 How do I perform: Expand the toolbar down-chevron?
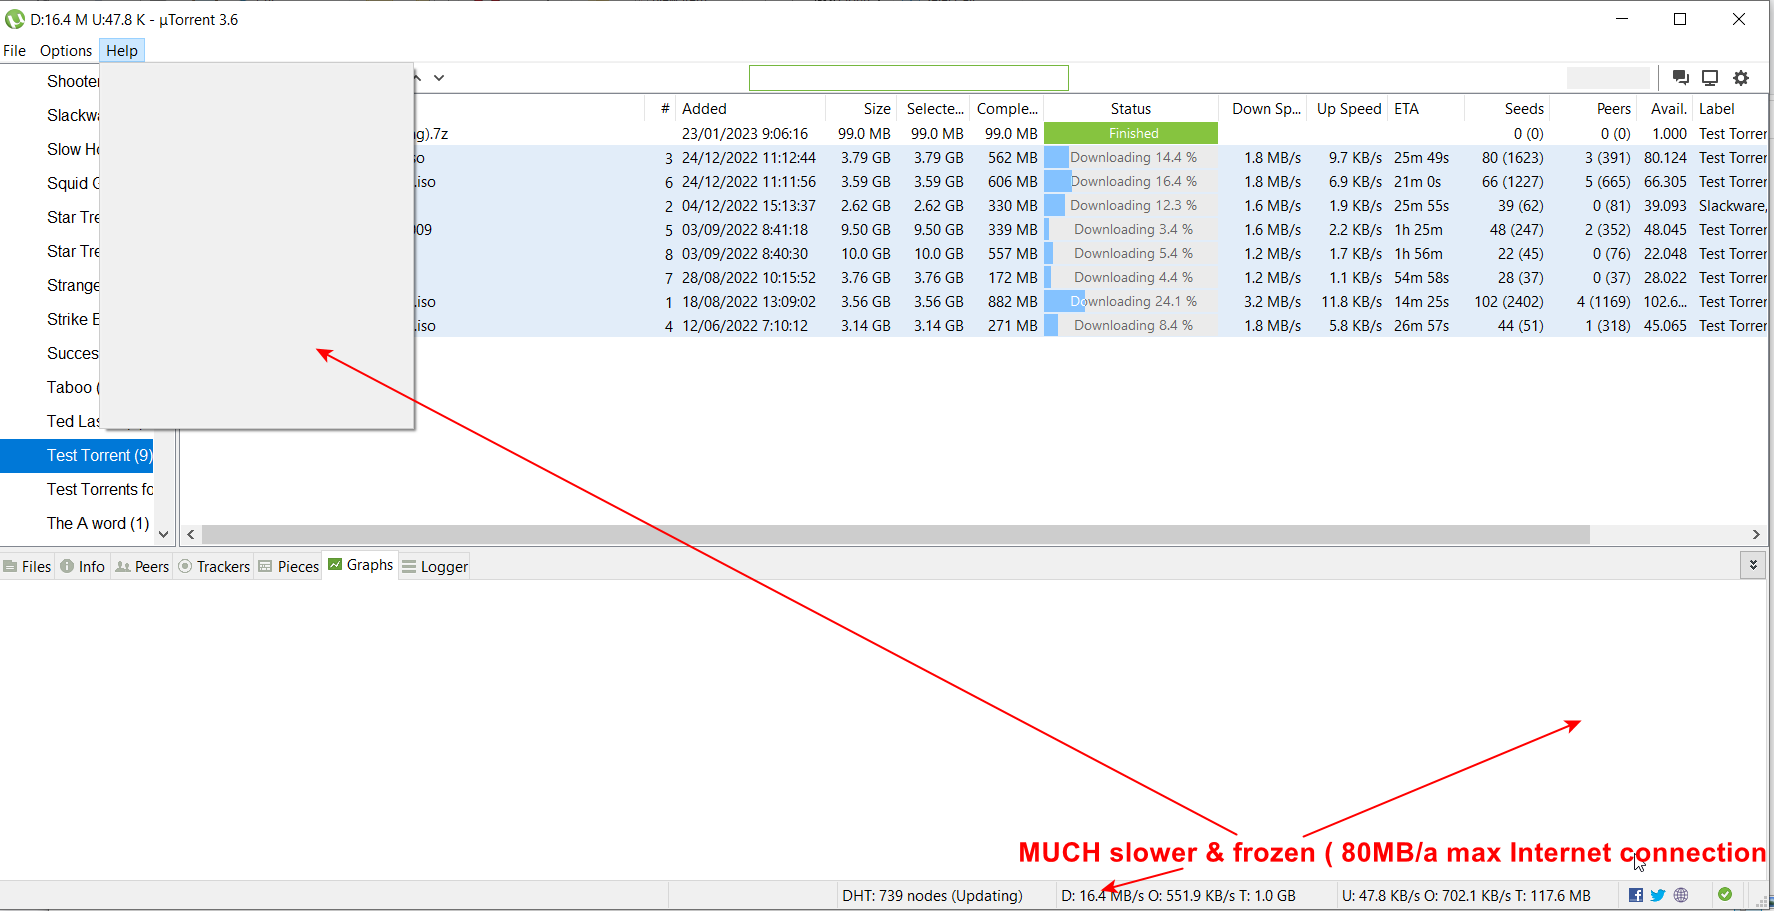439,78
